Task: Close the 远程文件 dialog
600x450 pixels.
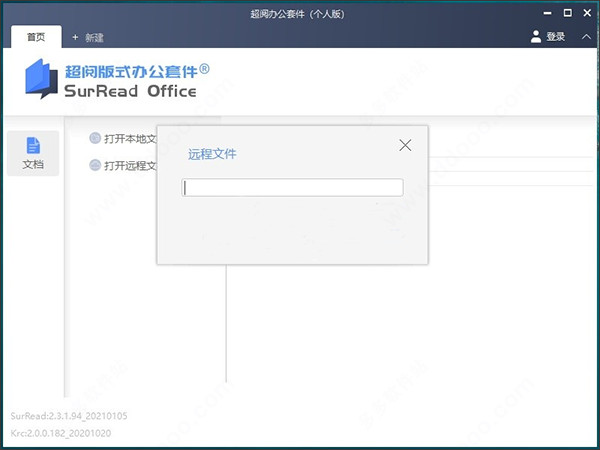Action: tap(405, 145)
